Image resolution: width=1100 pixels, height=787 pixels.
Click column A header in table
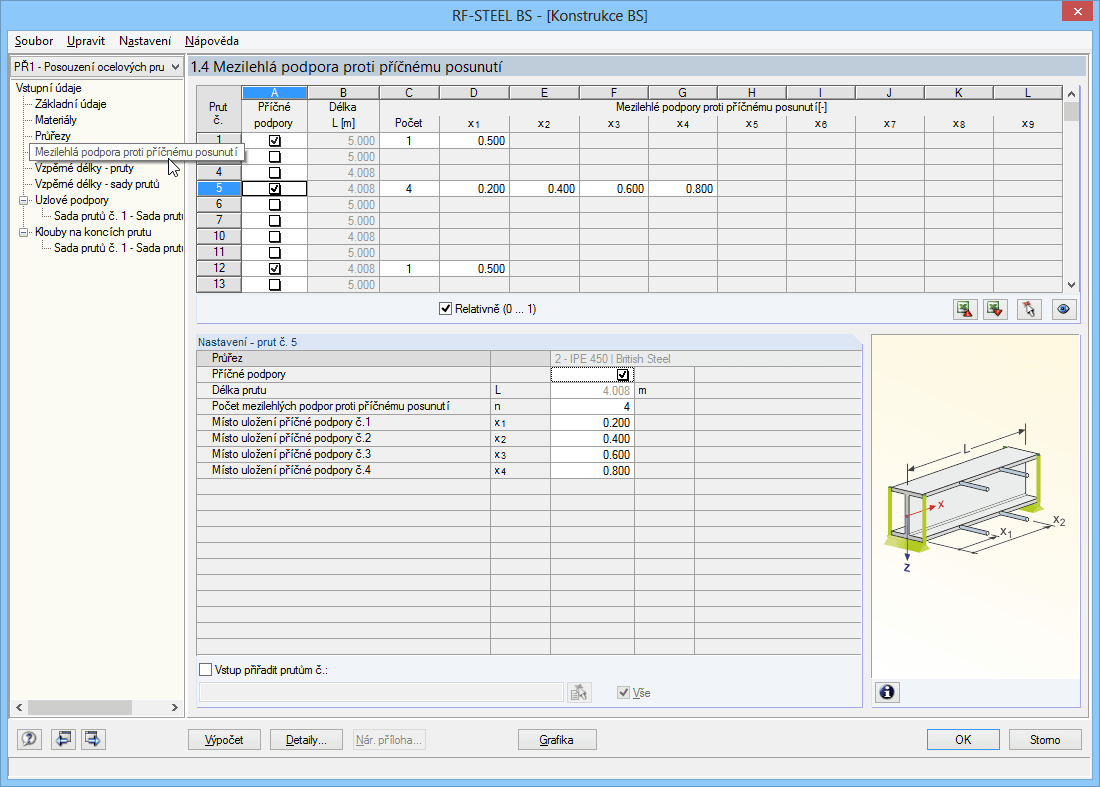click(274, 93)
